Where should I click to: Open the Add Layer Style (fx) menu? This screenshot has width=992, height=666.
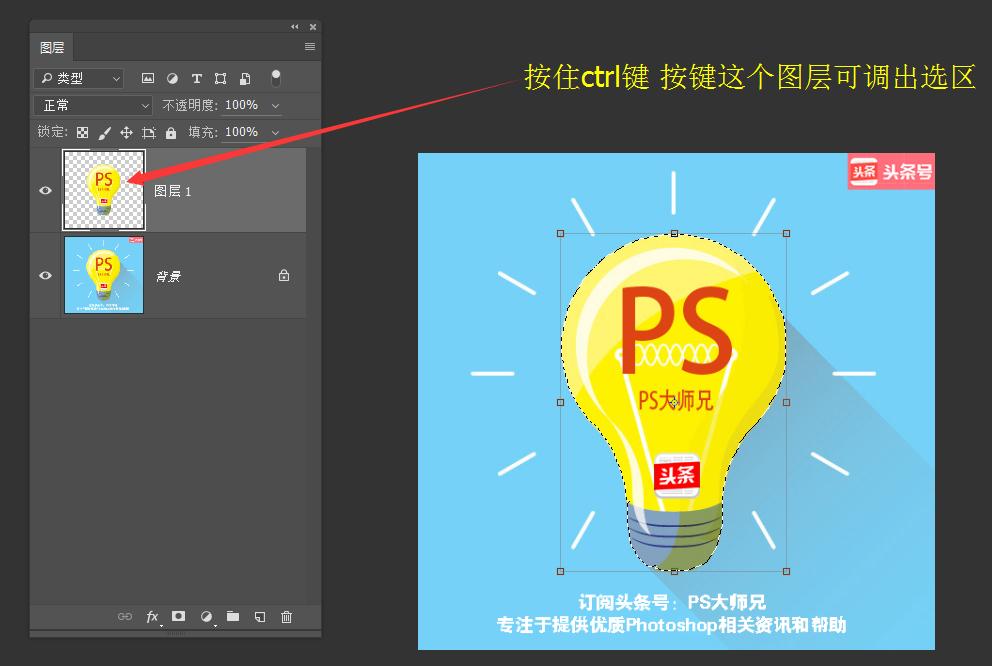tap(151, 617)
